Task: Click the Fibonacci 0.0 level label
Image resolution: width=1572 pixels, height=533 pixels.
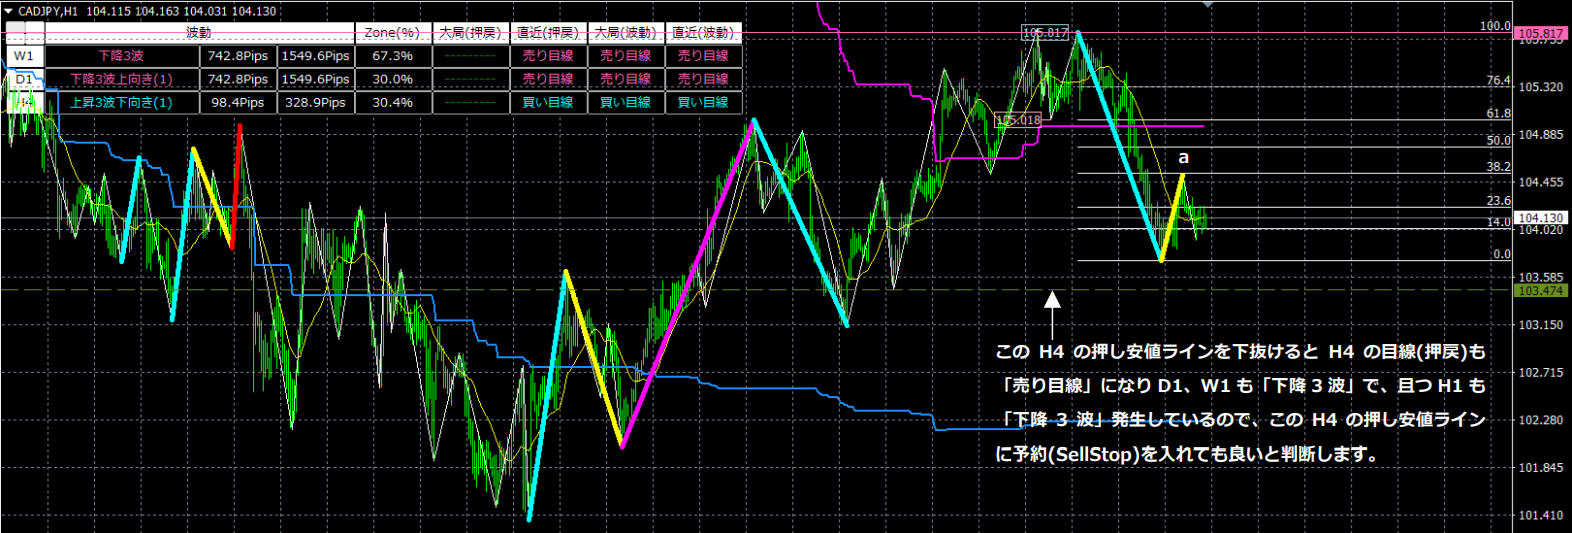Action: coord(1502,254)
